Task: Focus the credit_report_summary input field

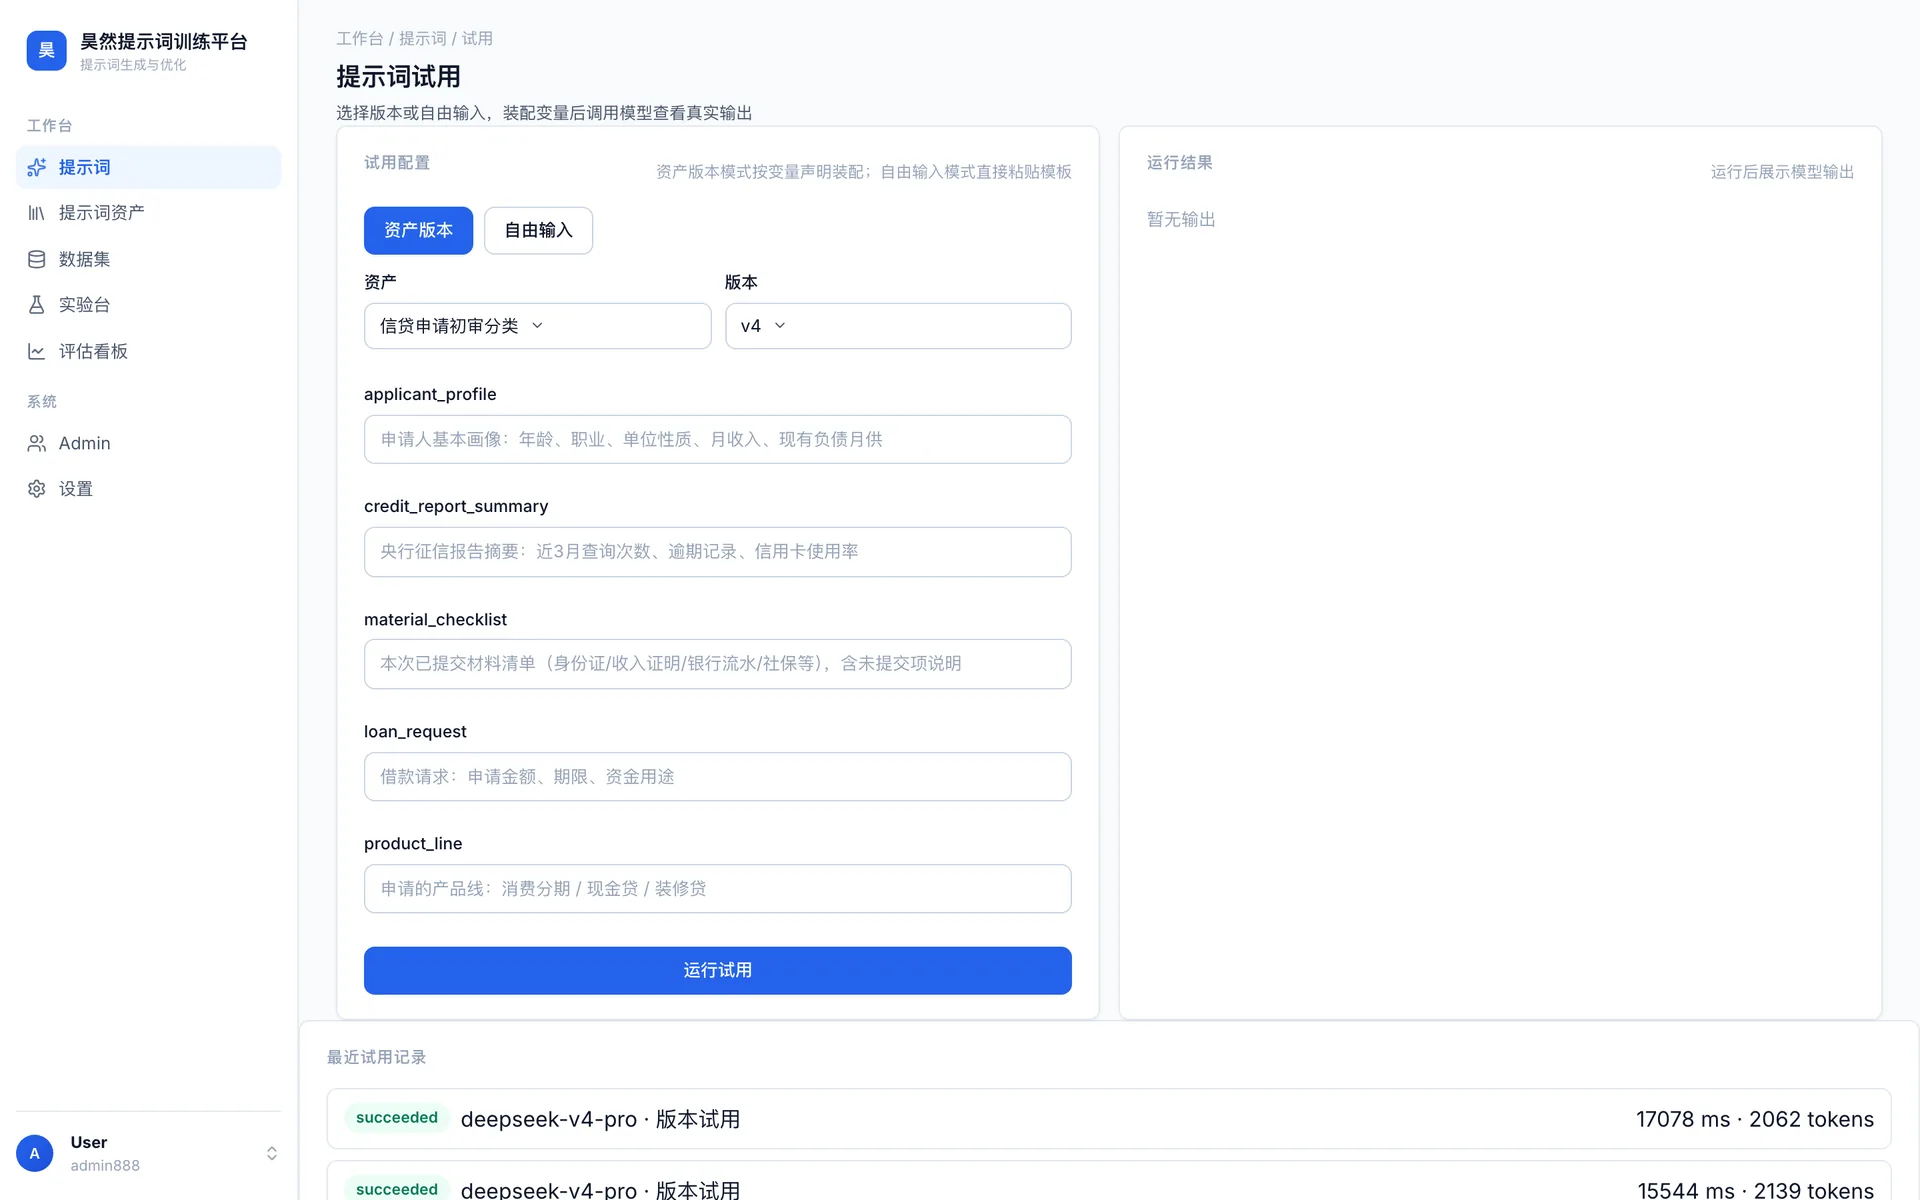Action: (x=717, y=551)
